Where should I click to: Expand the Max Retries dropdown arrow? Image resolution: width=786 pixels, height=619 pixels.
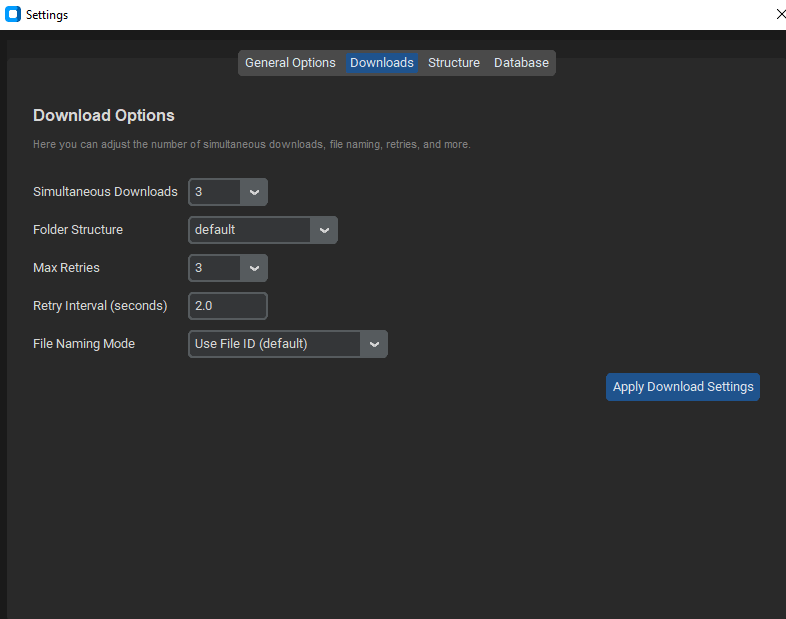pyautogui.click(x=254, y=268)
